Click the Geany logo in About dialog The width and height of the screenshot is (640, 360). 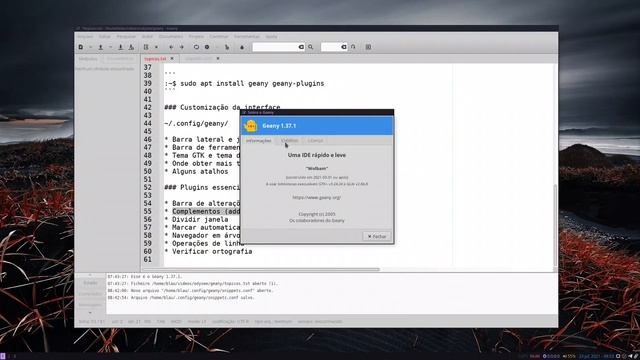click(251, 126)
